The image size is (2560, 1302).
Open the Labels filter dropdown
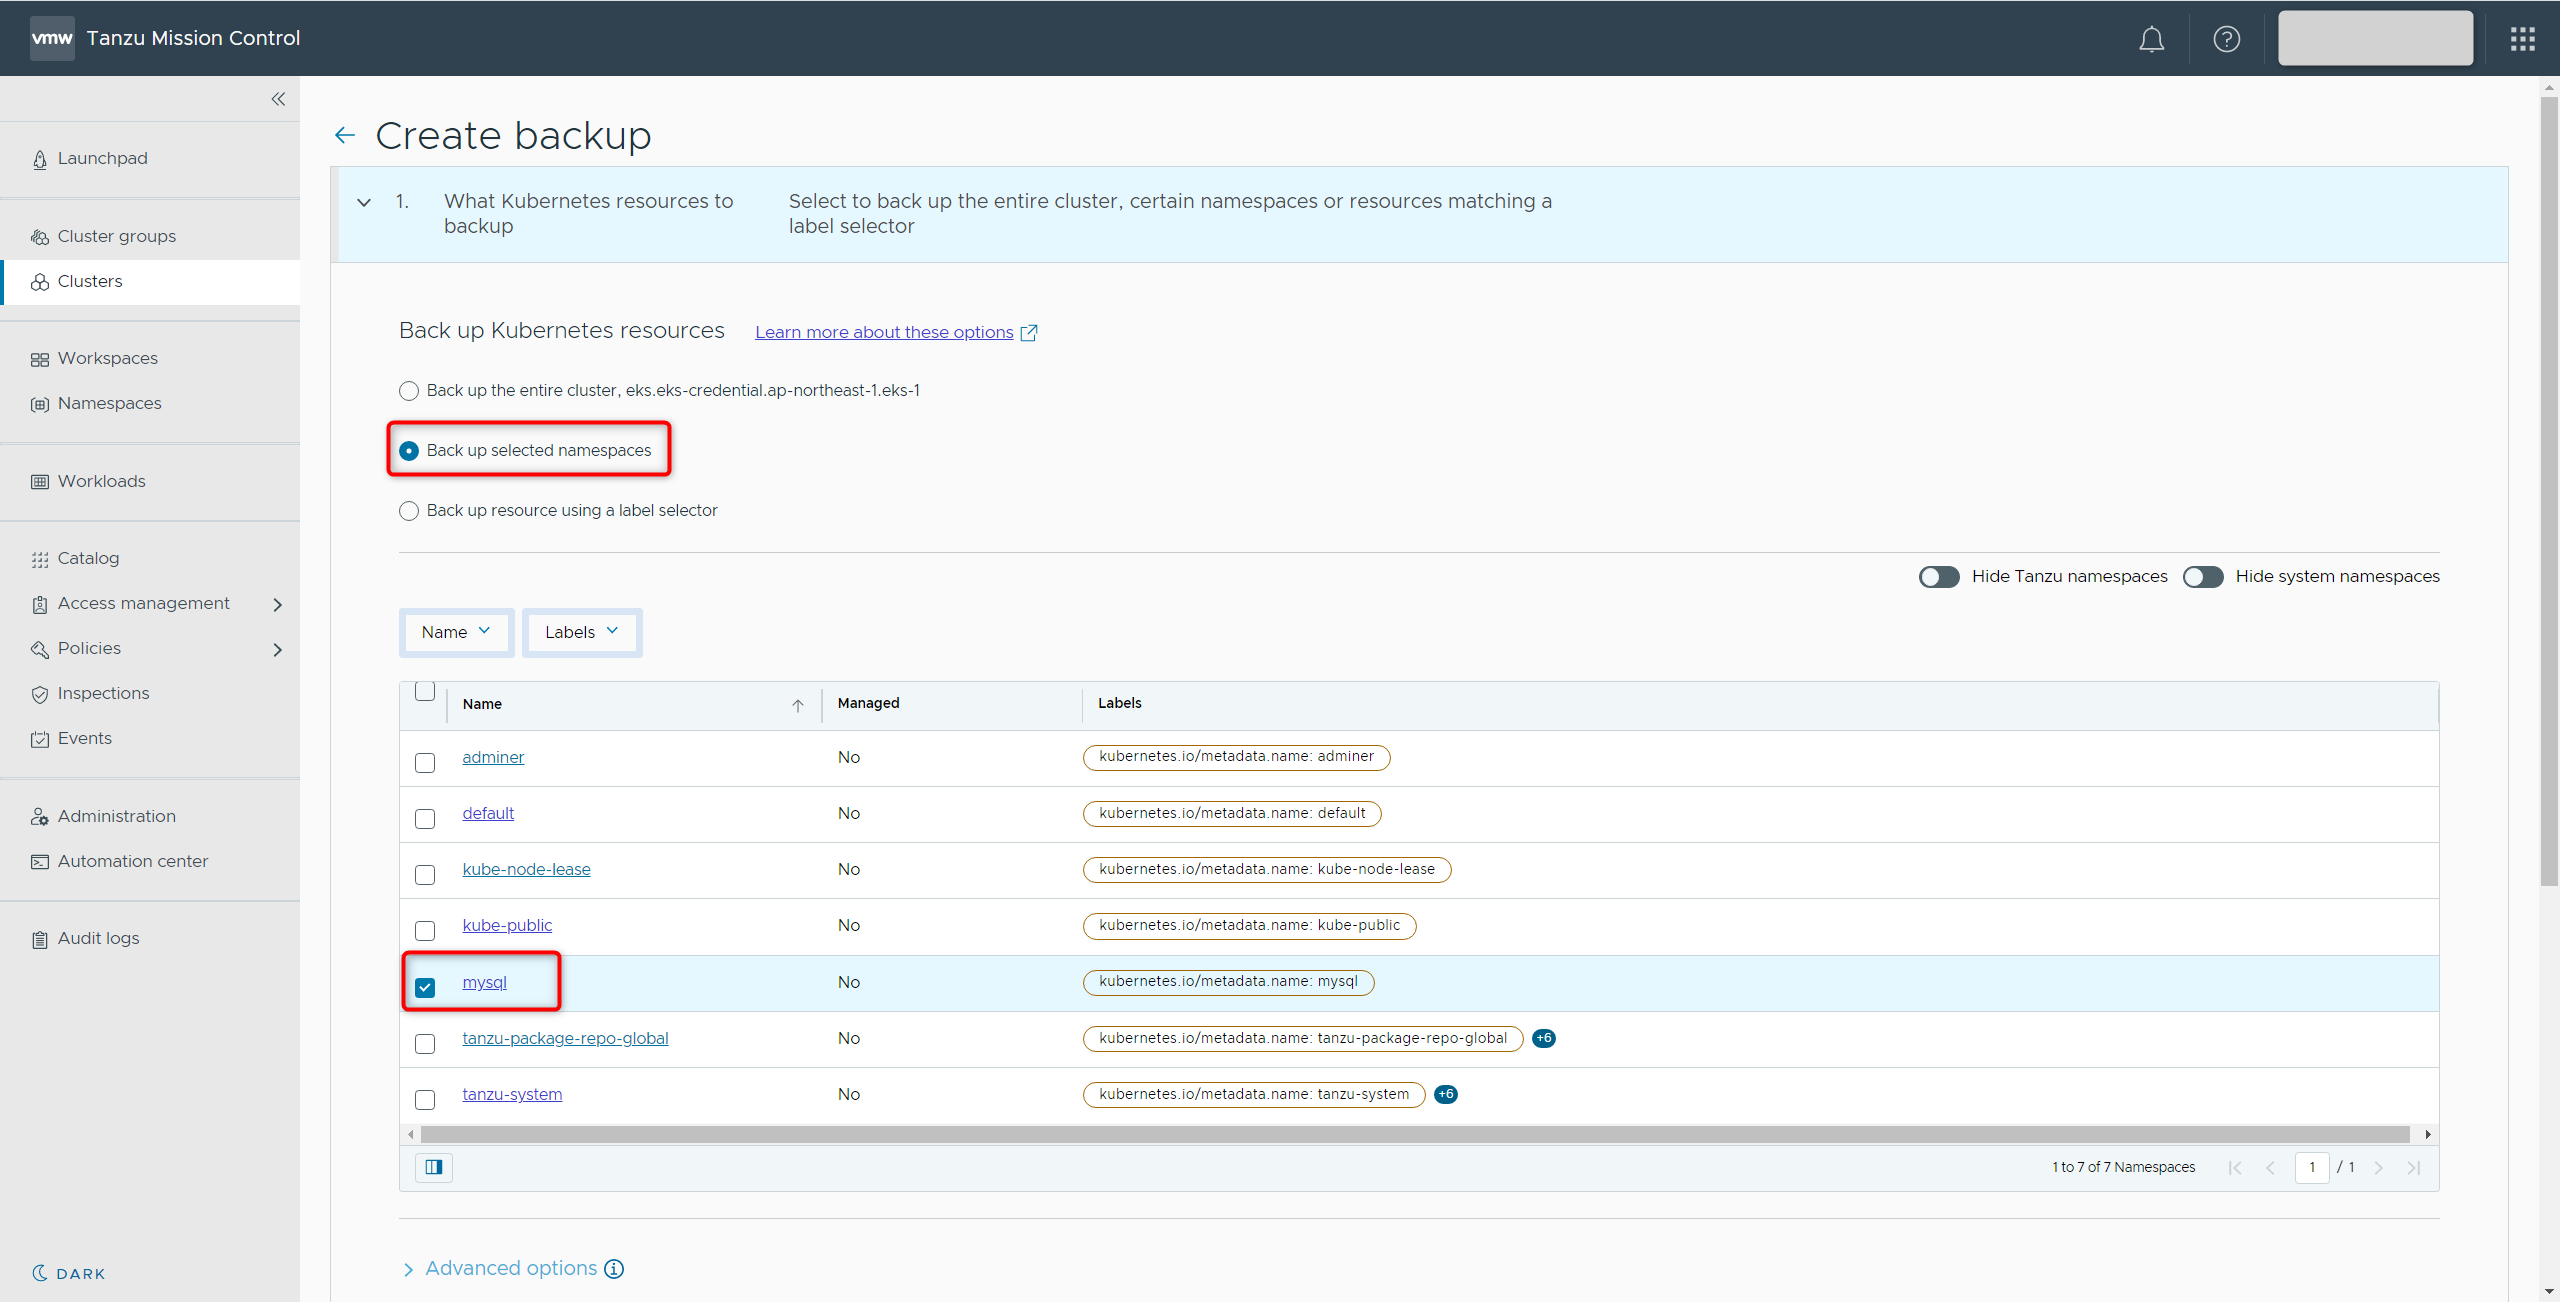[582, 632]
